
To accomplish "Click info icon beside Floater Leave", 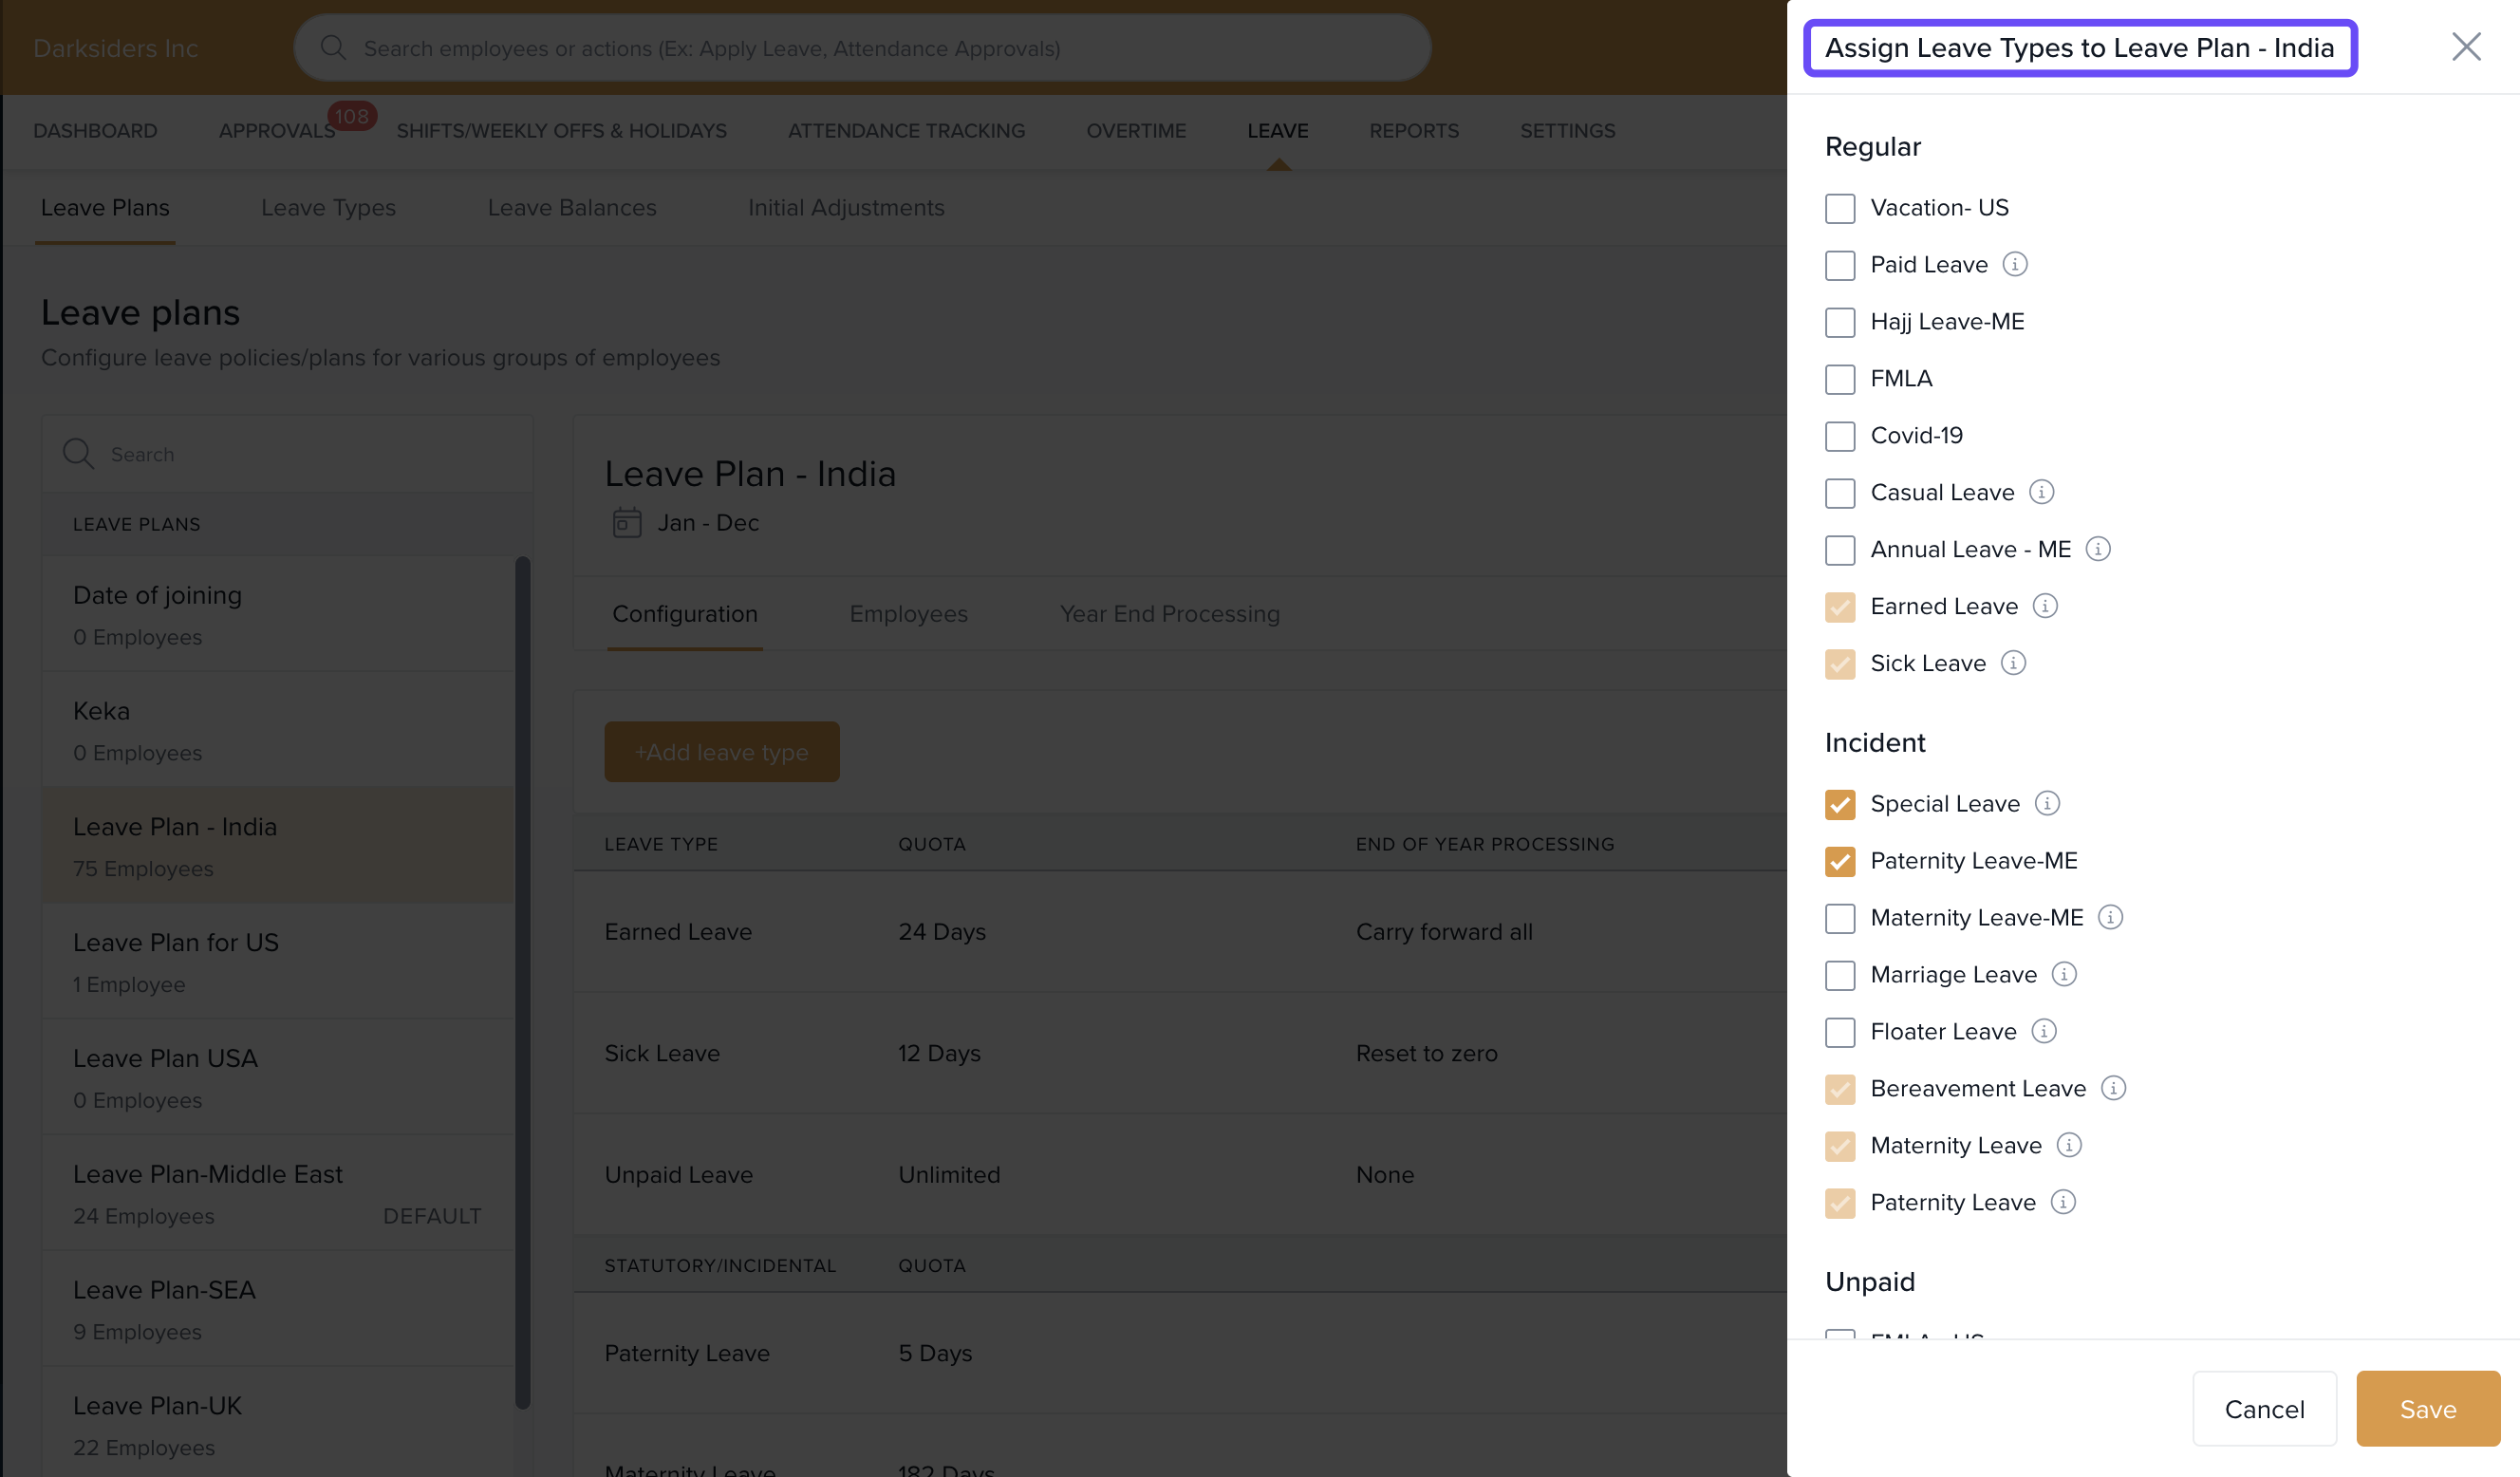I will coord(2043,1031).
